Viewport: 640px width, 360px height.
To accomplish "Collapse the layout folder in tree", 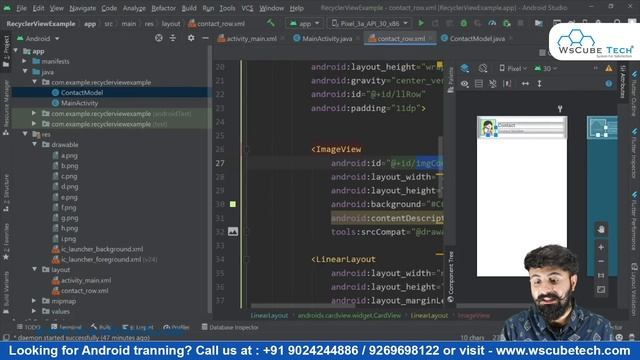I will (x=34, y=269).
